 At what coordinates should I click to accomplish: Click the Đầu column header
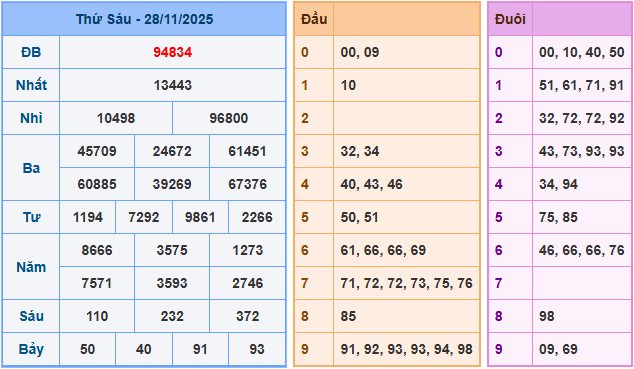314,19
